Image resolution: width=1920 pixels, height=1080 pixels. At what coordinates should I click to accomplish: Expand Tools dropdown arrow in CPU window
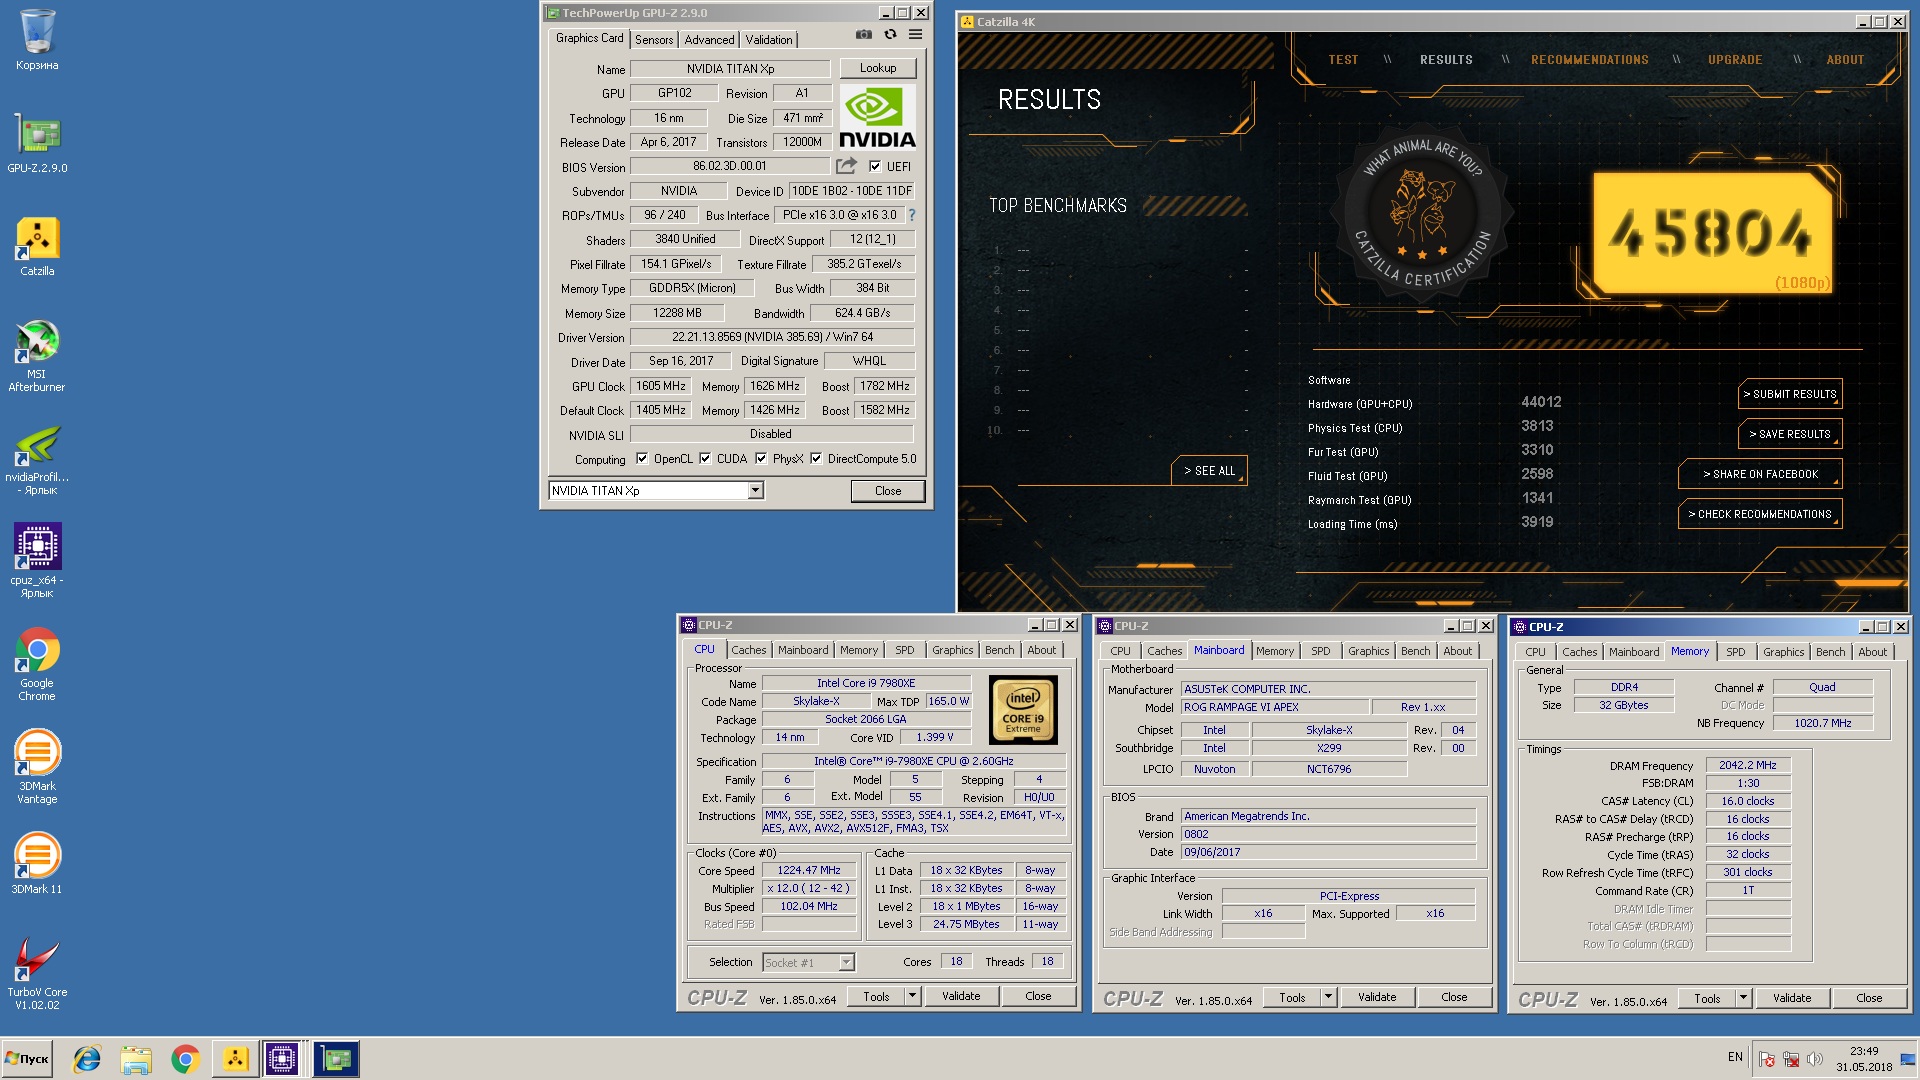[x=911, y=996]
